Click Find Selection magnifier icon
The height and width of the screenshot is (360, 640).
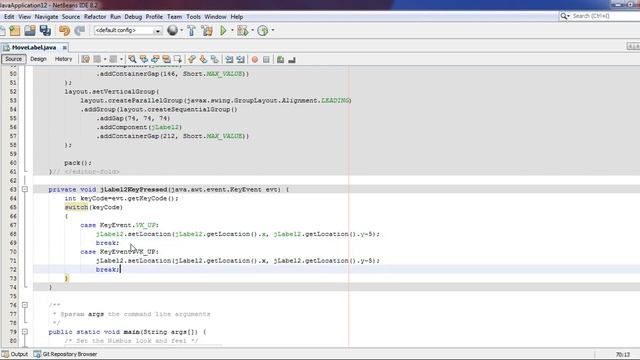(x=132, y=60)
